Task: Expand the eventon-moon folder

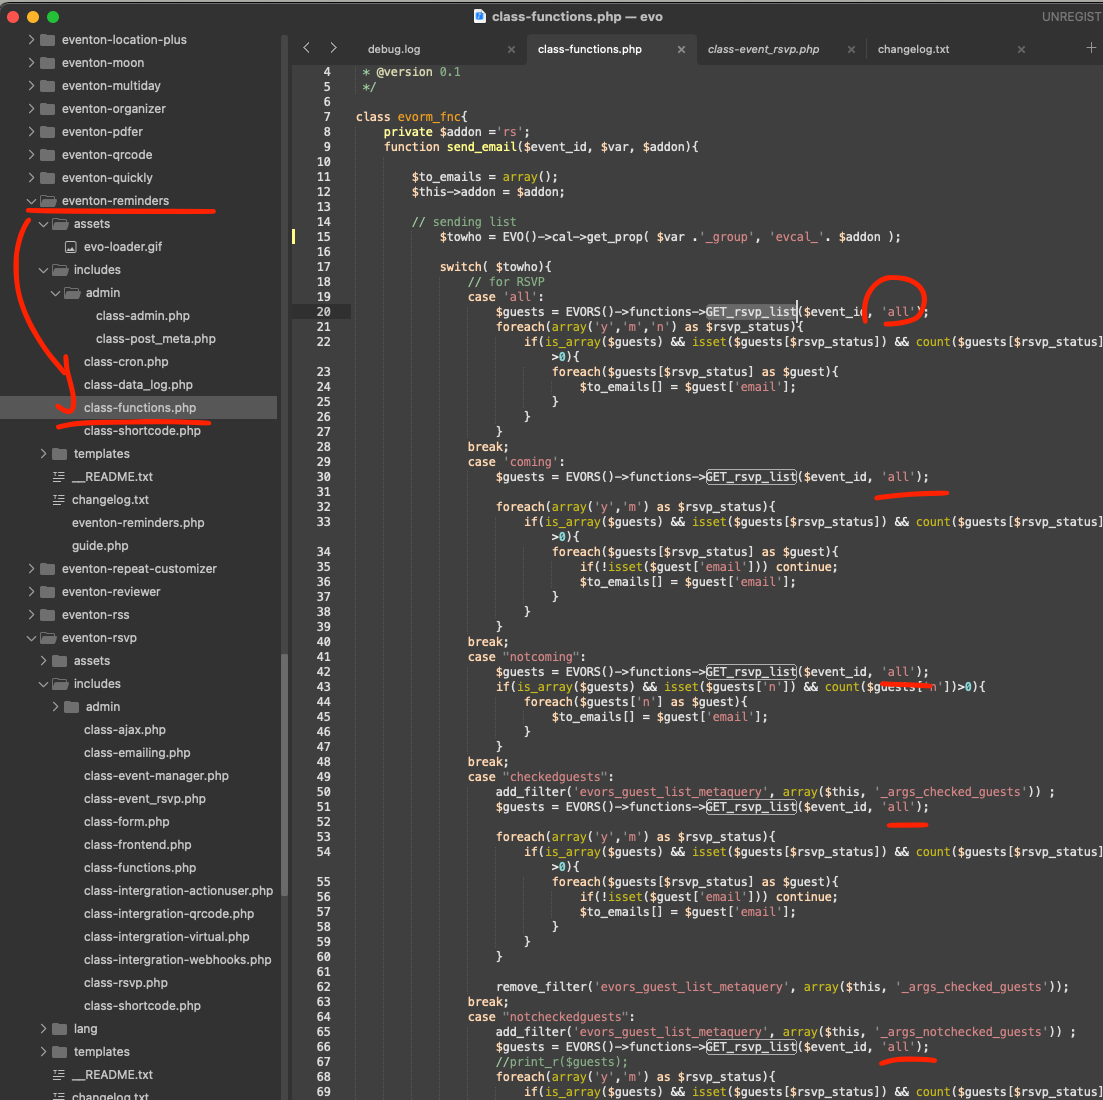Action: 31,63
